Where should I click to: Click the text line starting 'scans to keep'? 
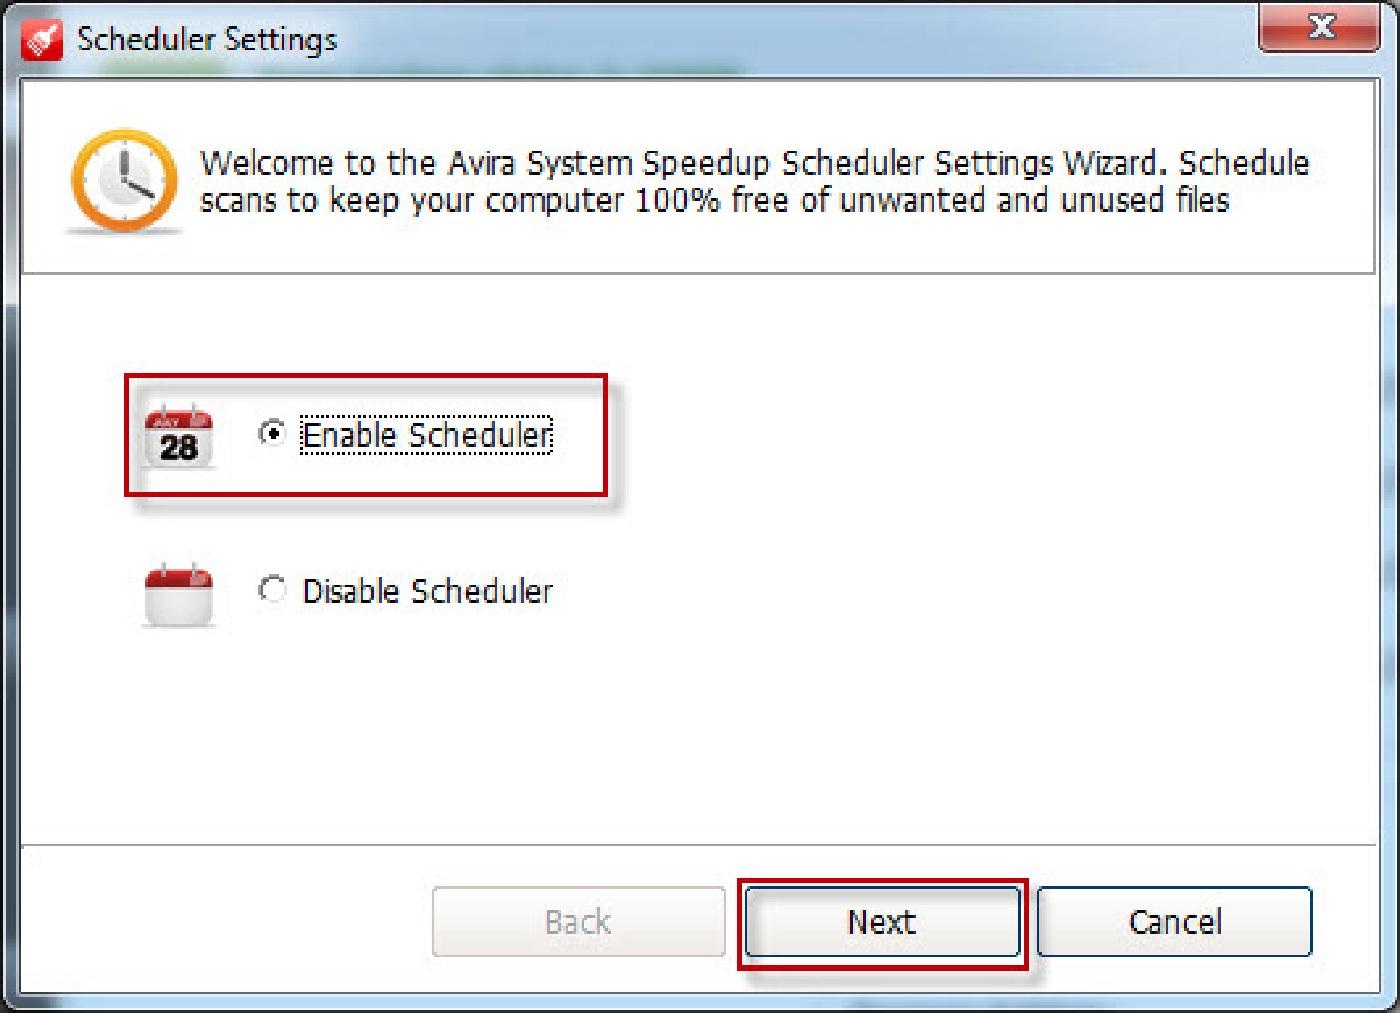[x=714, y=200]
